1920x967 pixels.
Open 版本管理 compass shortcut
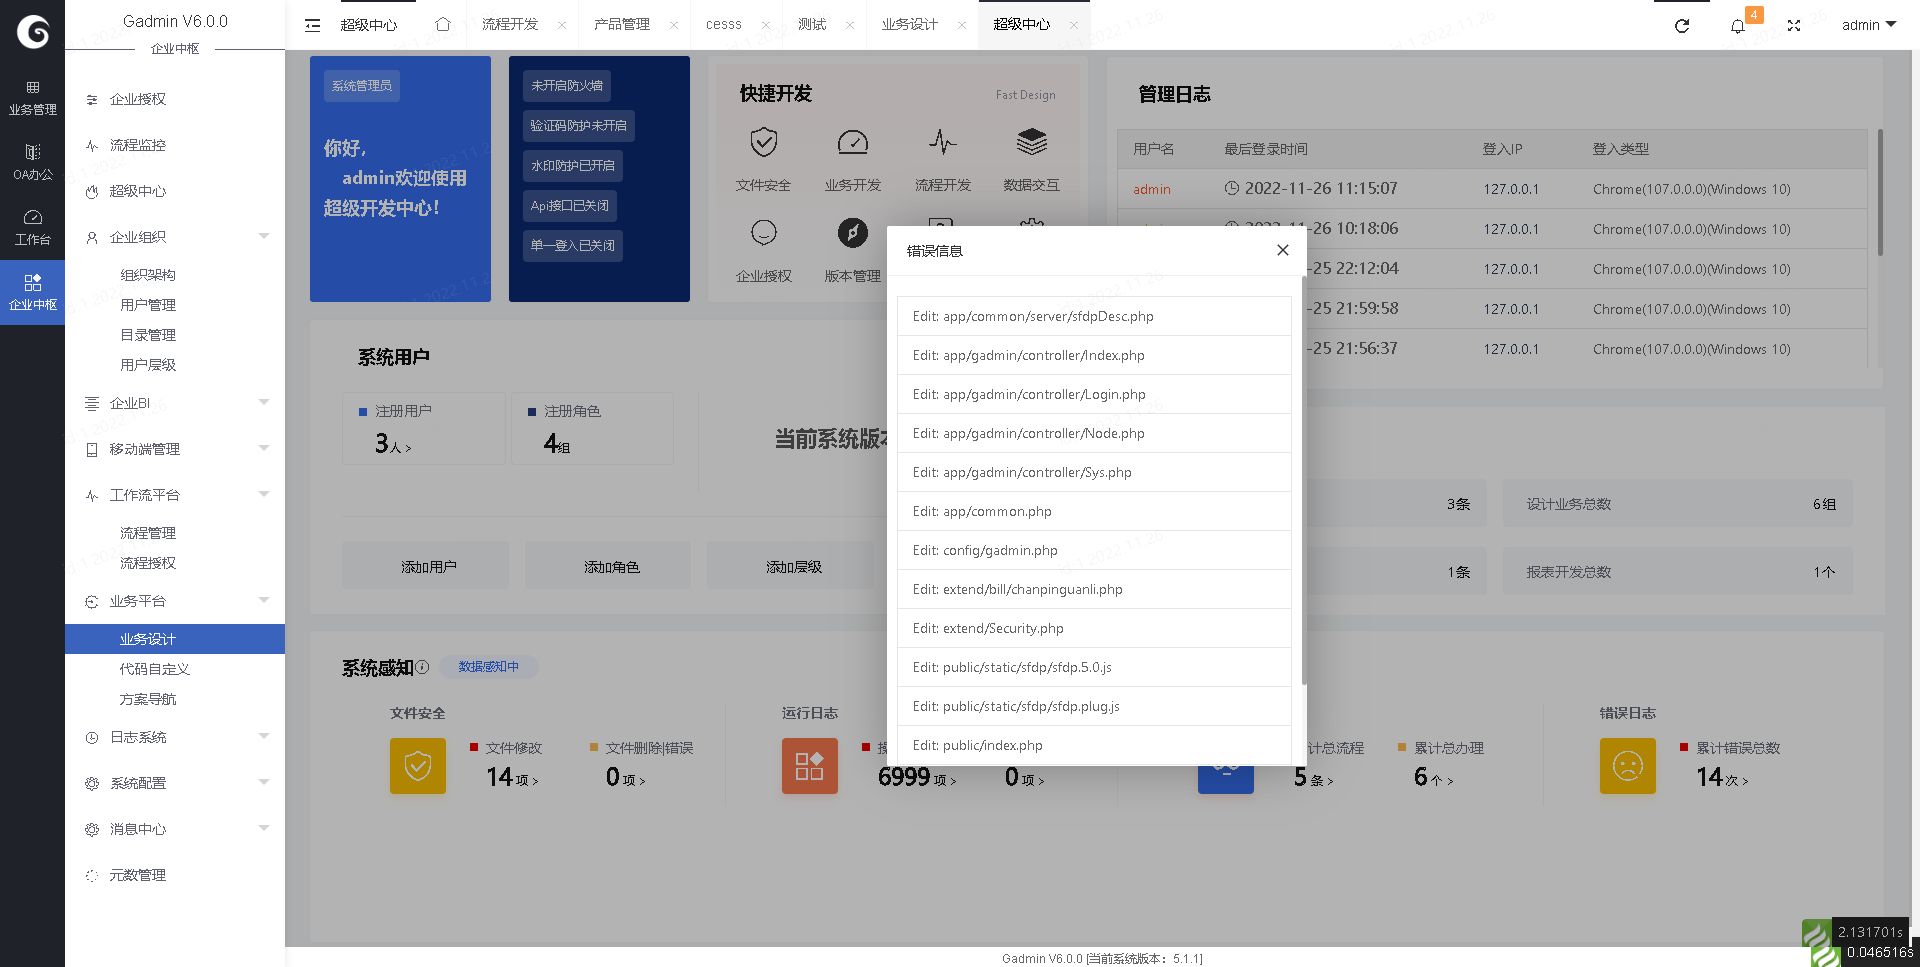[x=853, y=233]
